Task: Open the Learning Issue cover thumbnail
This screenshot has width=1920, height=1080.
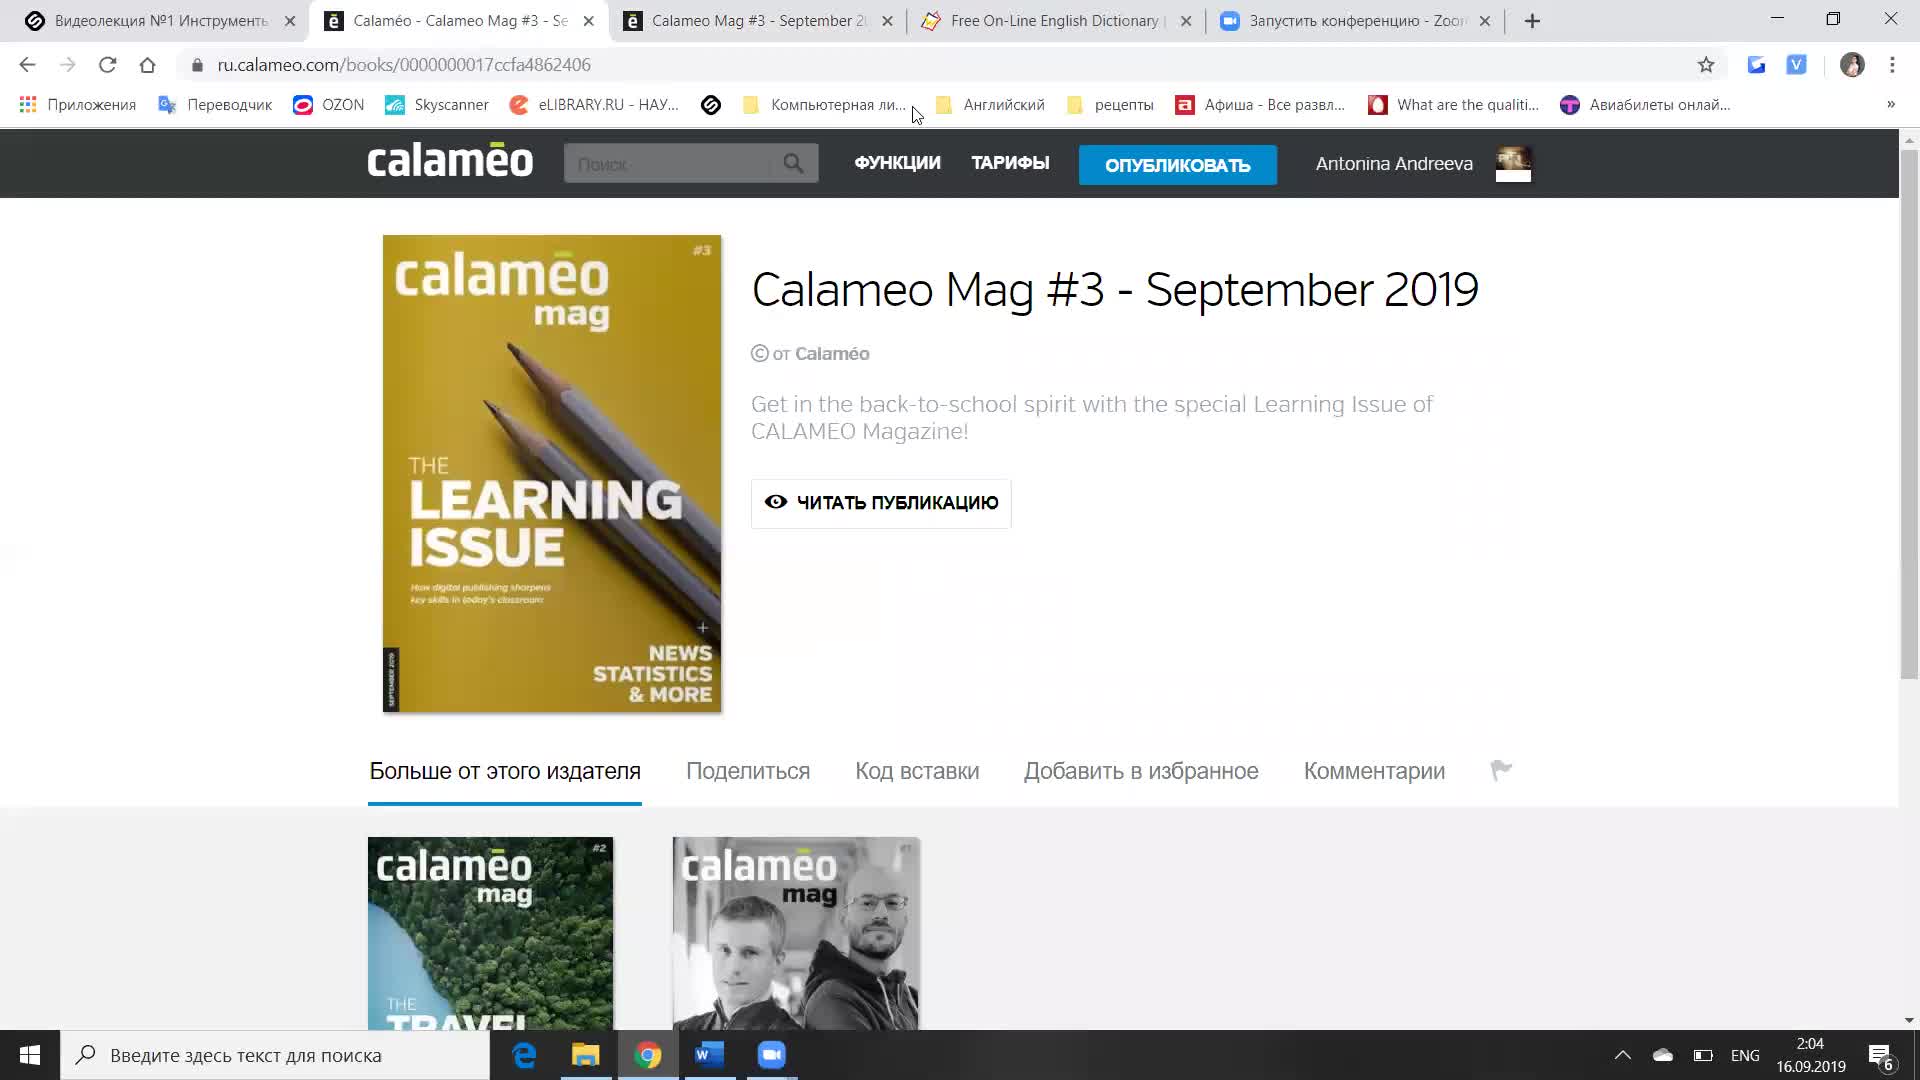Action: [552, 474]
